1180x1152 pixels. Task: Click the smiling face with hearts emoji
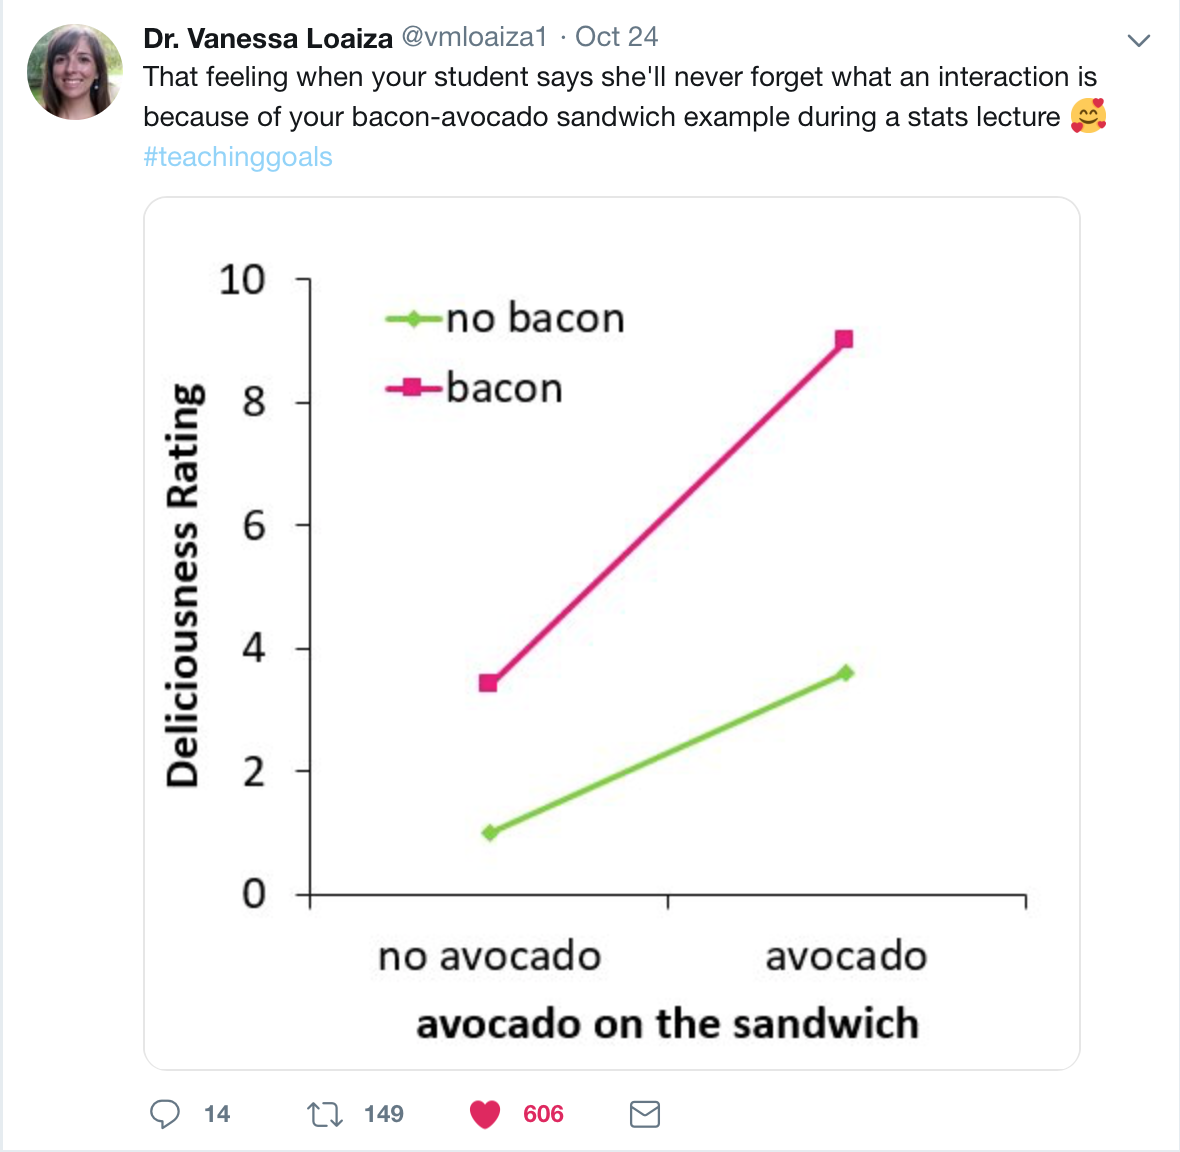(1088, 117)
